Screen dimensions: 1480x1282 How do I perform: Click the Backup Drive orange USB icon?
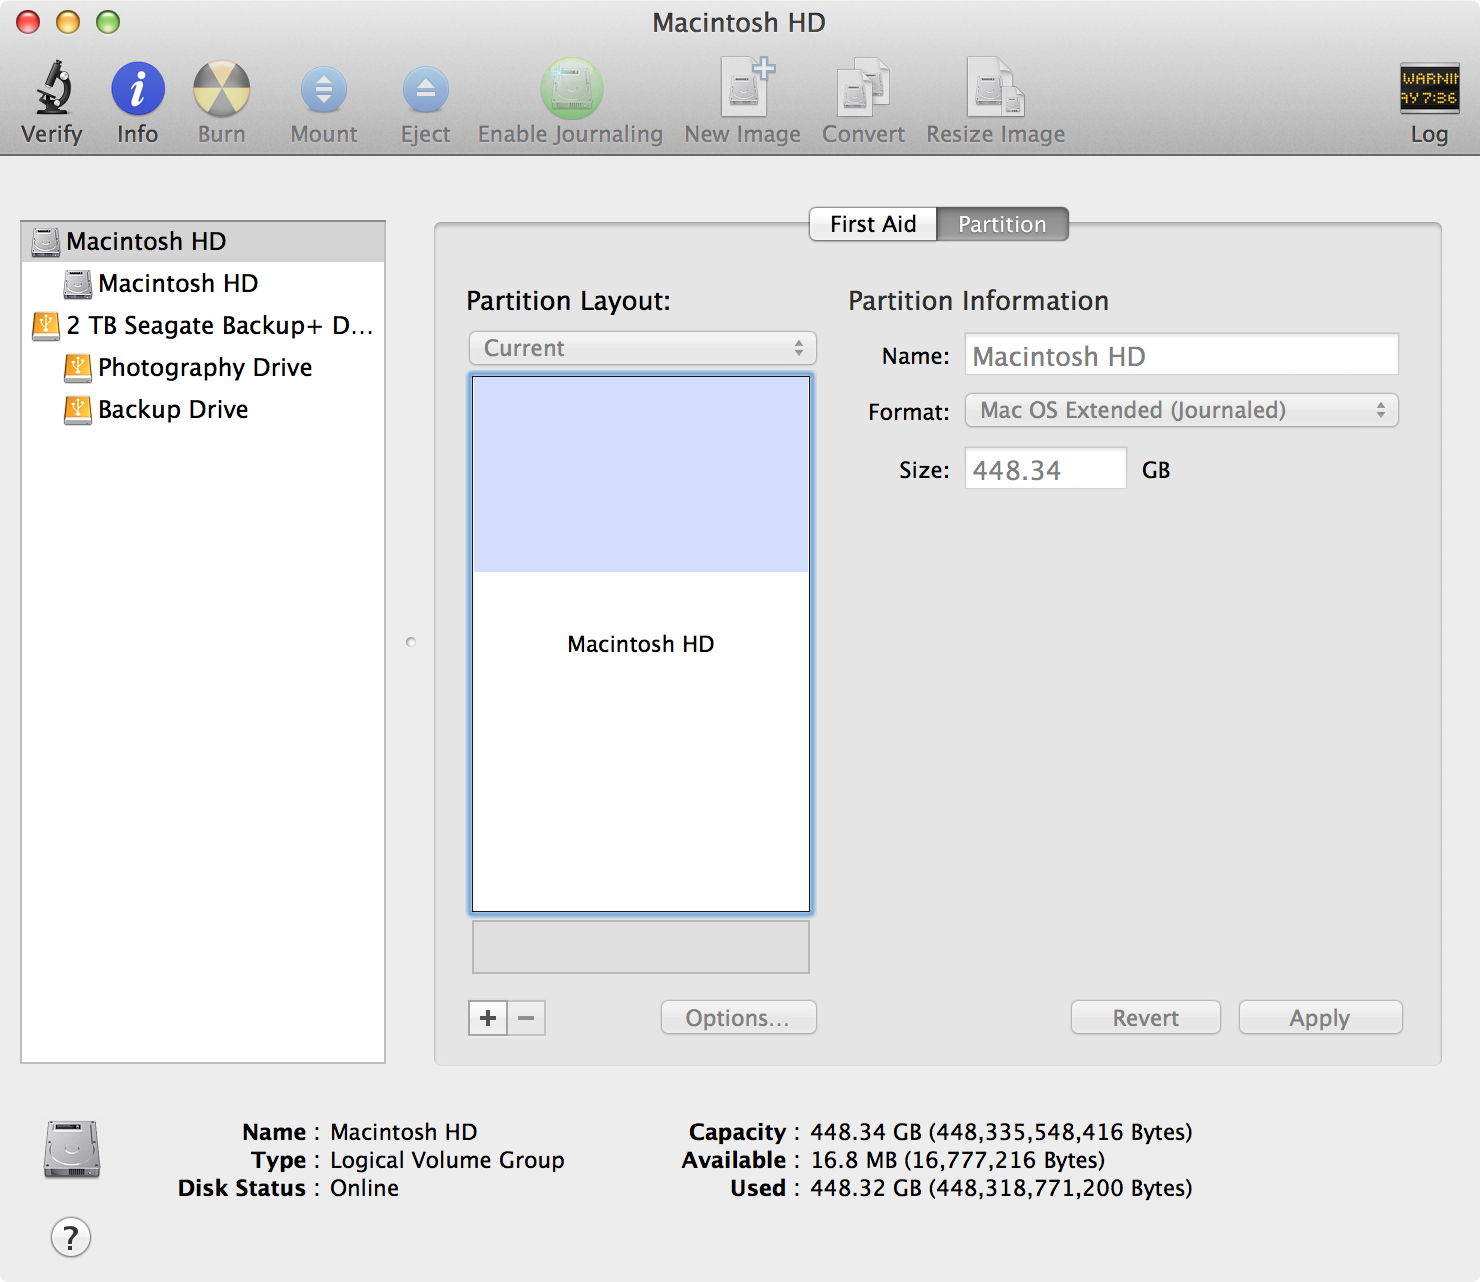click(x=77, y=409)
